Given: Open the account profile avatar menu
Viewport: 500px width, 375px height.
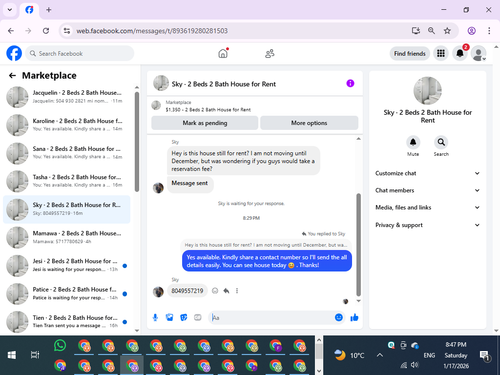Looking at the screenshot, I should 478,53.
